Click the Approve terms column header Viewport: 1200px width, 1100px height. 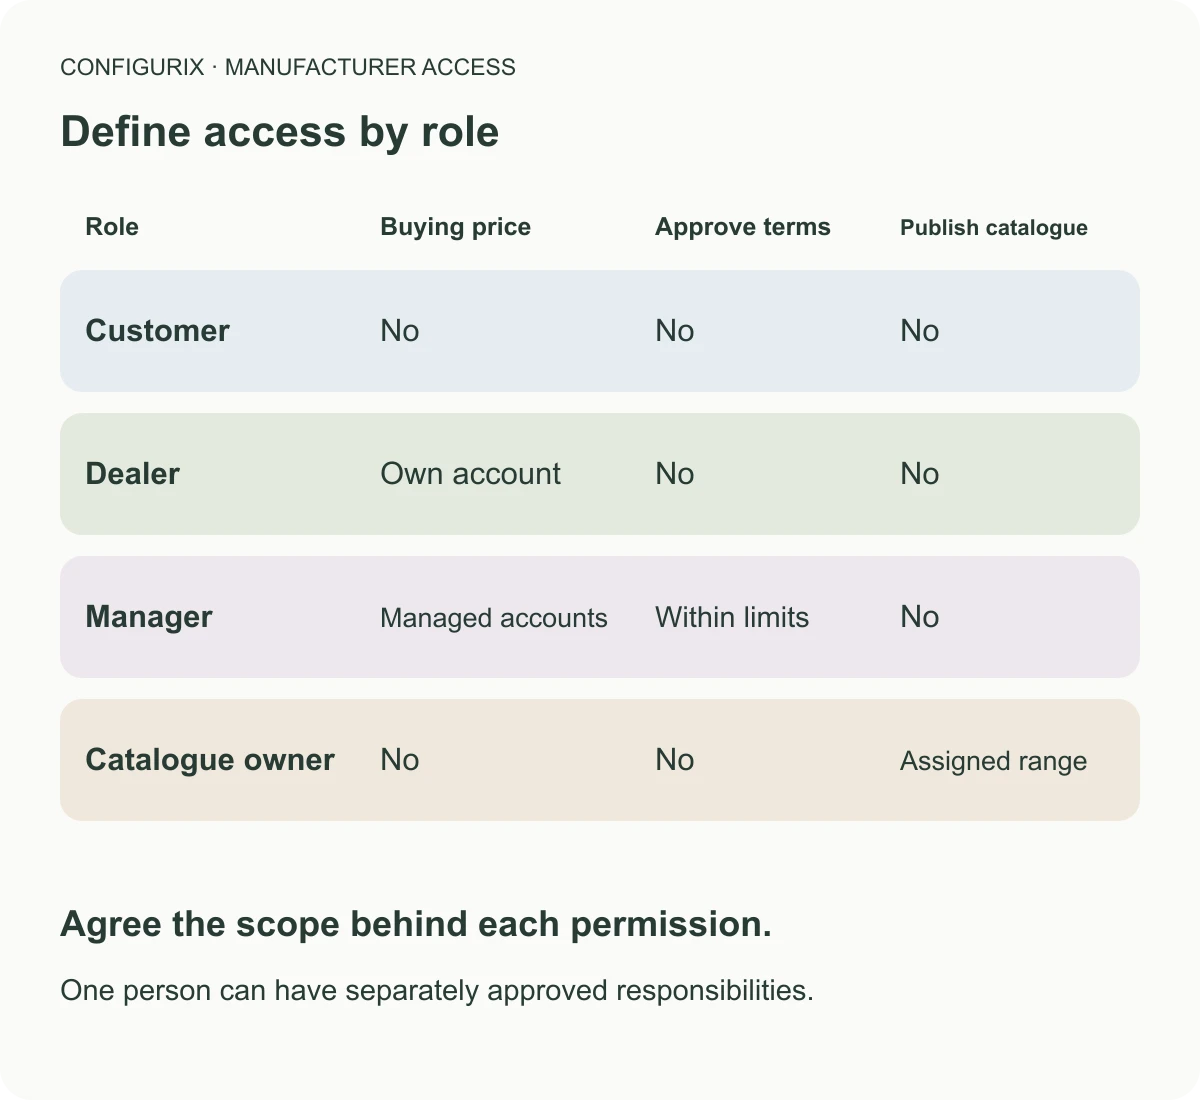coord(742,227)
